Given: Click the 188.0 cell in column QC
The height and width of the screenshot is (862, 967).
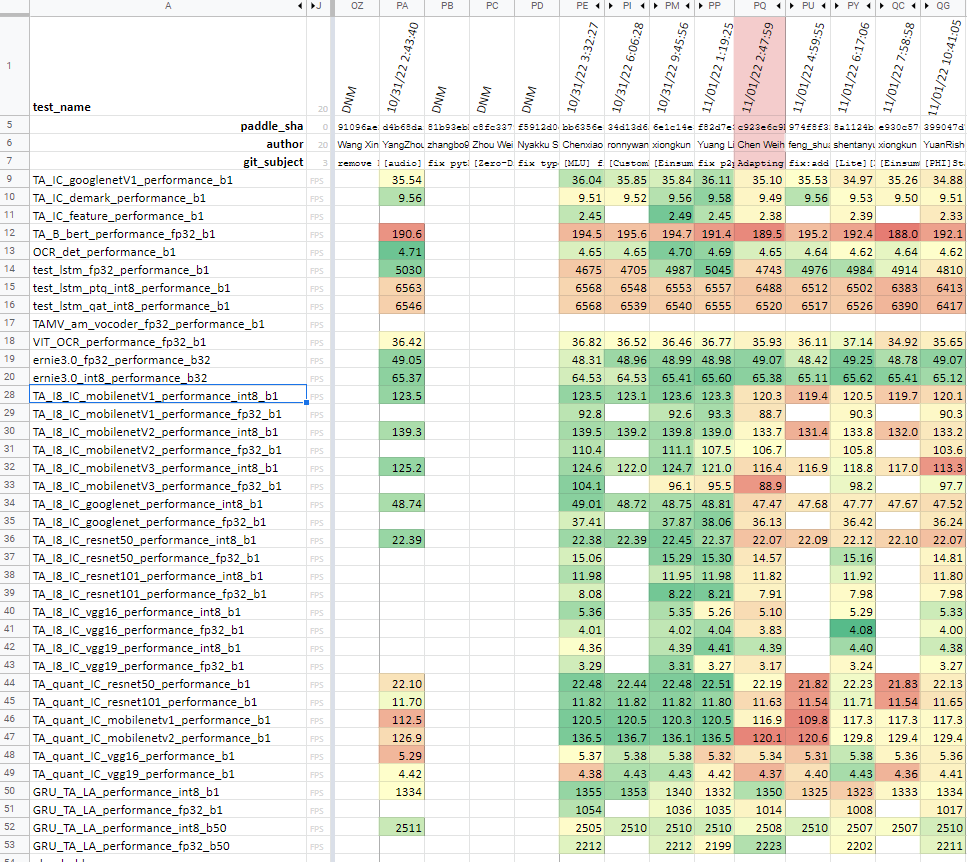Looking at the screenshot, I should 898,234.
